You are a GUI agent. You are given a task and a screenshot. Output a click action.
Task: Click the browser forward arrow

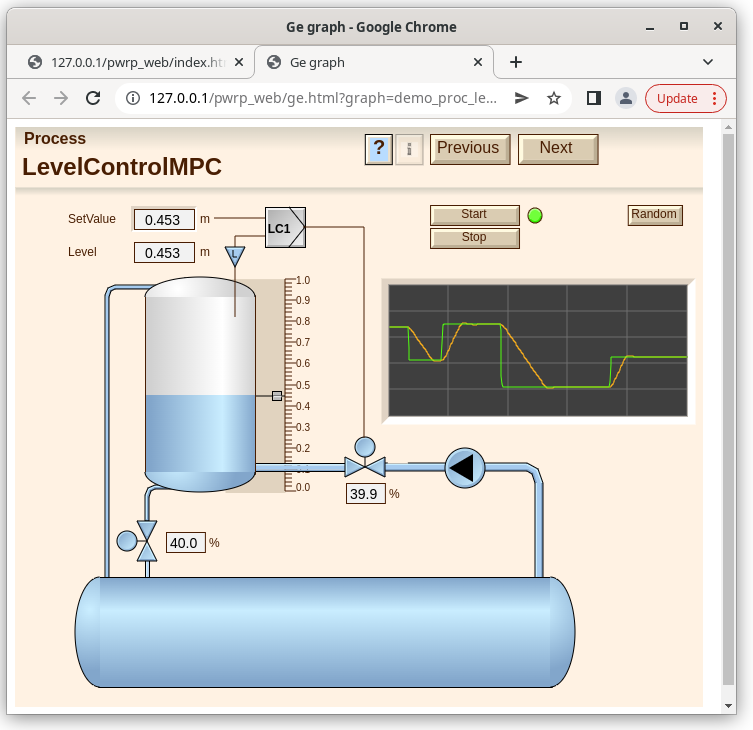tap(61, 98)
